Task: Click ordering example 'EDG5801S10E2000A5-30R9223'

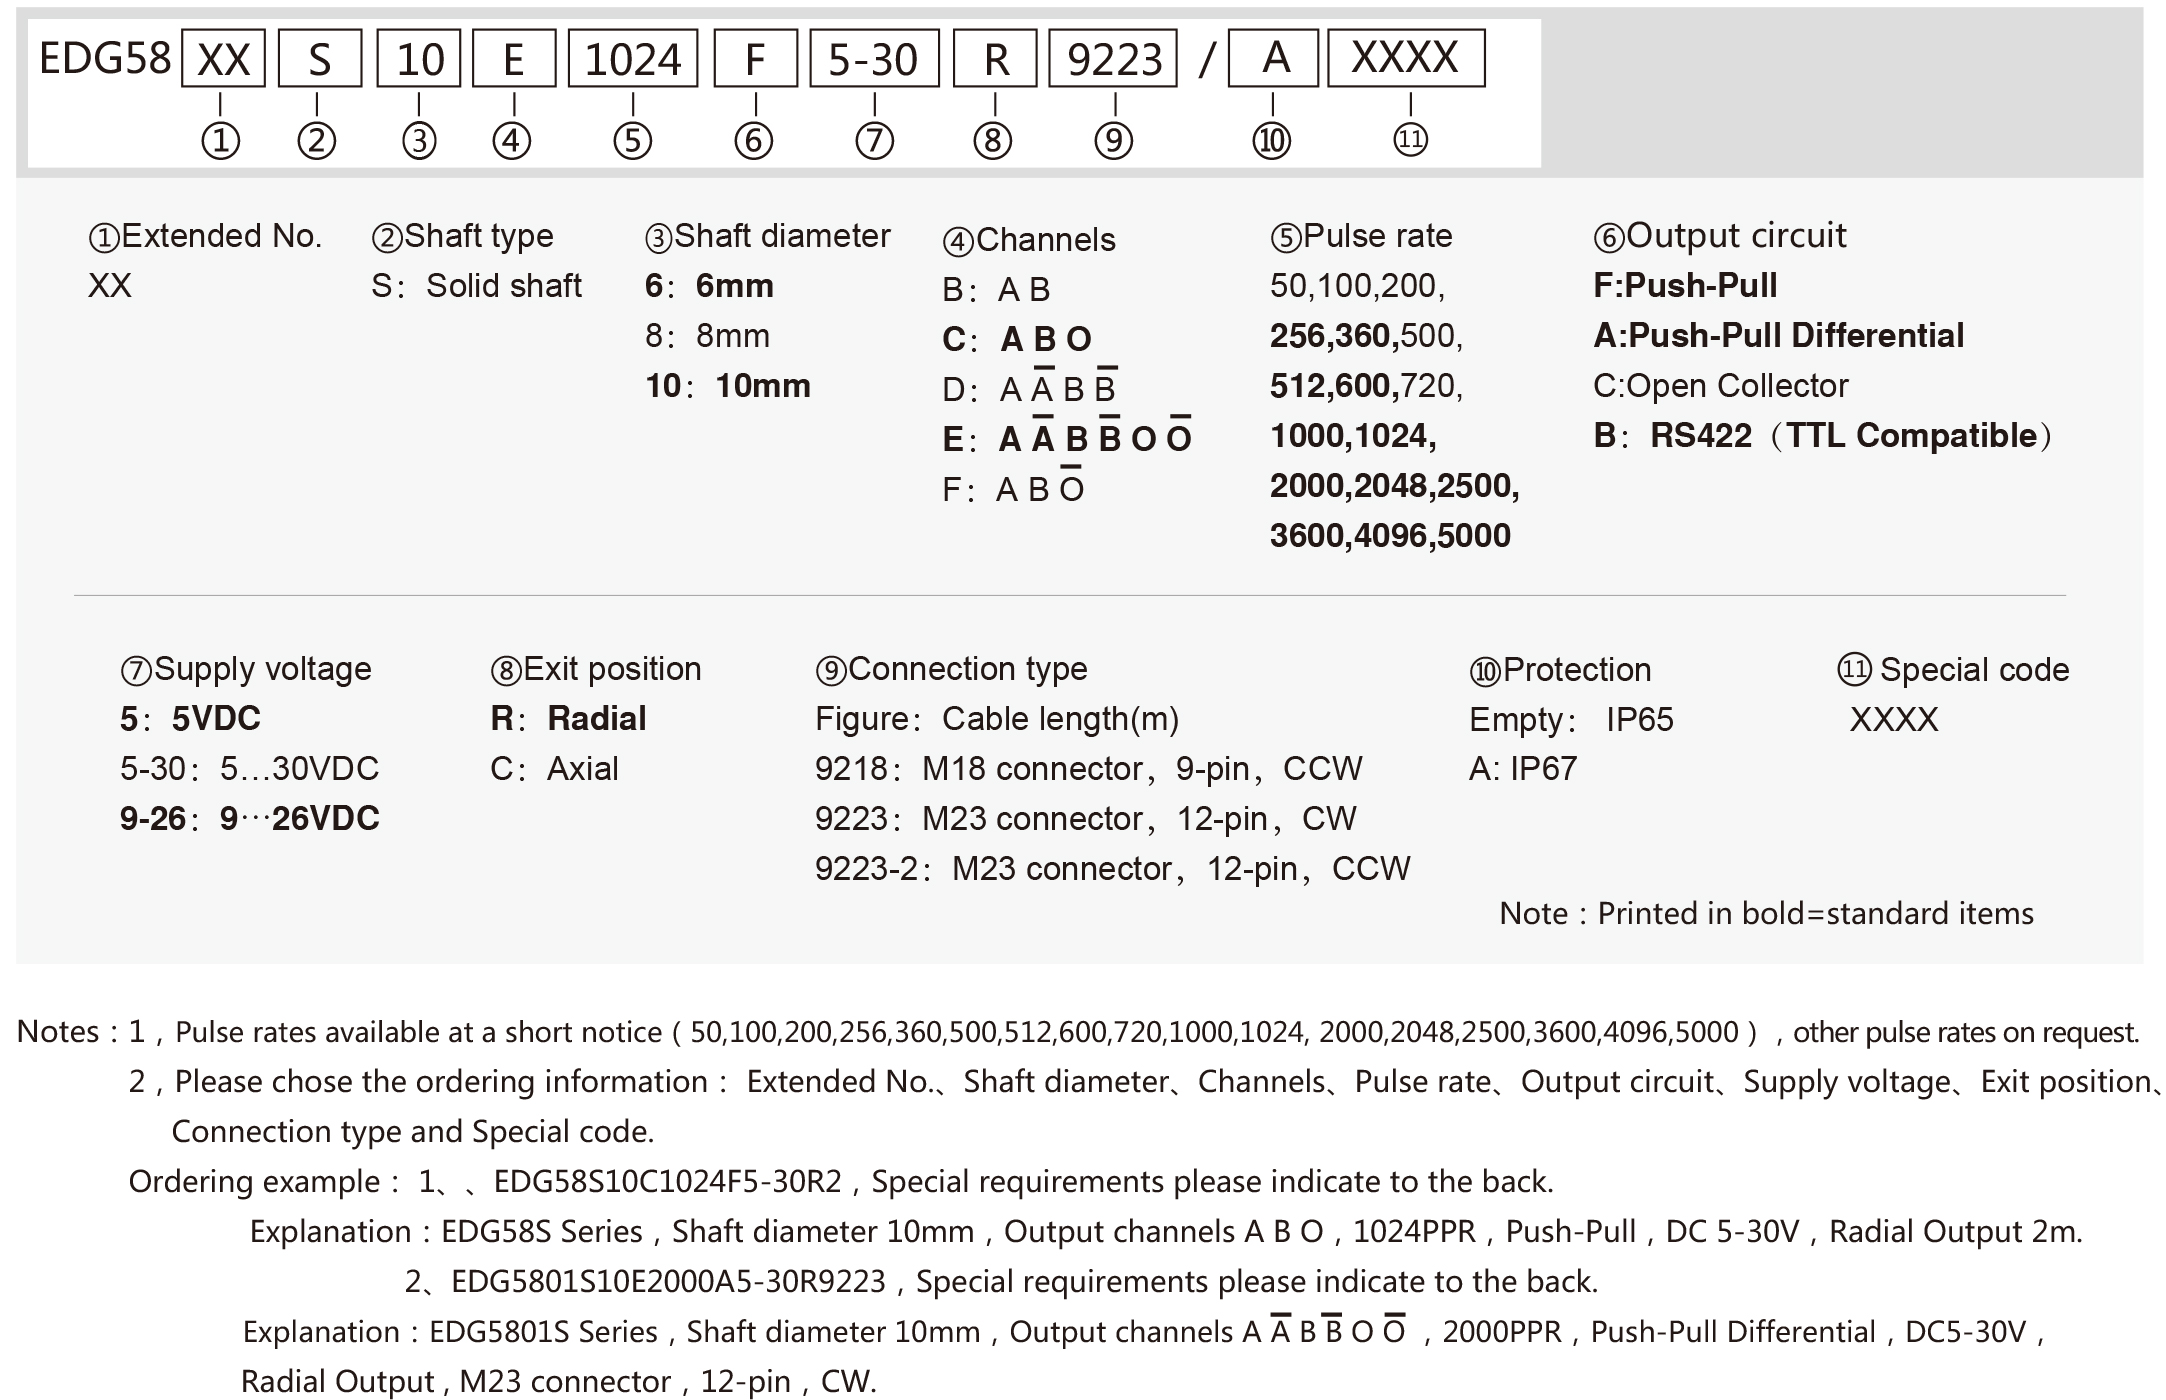Action: pyautogui.click(x=669, y=1282)
